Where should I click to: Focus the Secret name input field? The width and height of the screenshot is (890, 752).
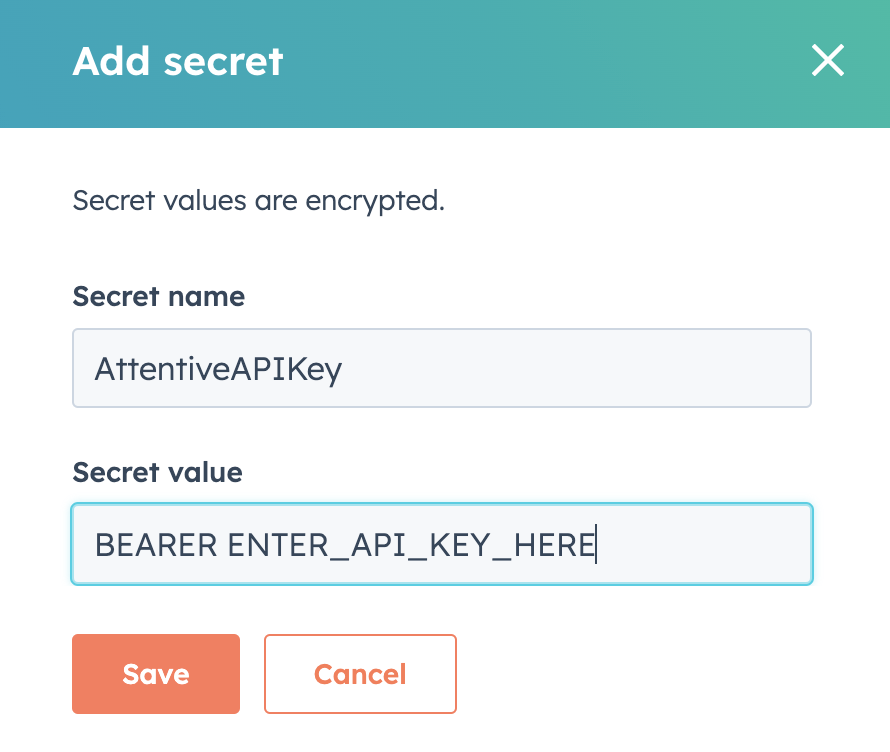(x=442, y=368)
